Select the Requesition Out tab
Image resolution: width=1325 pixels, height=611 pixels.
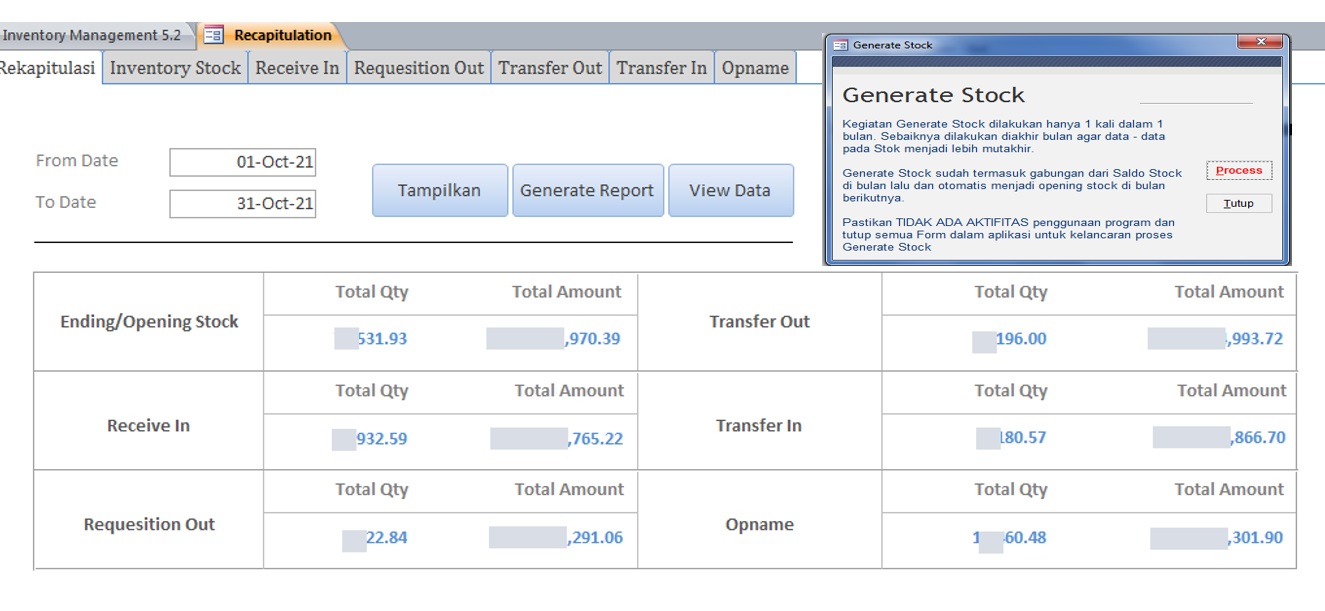pos(418,68)
